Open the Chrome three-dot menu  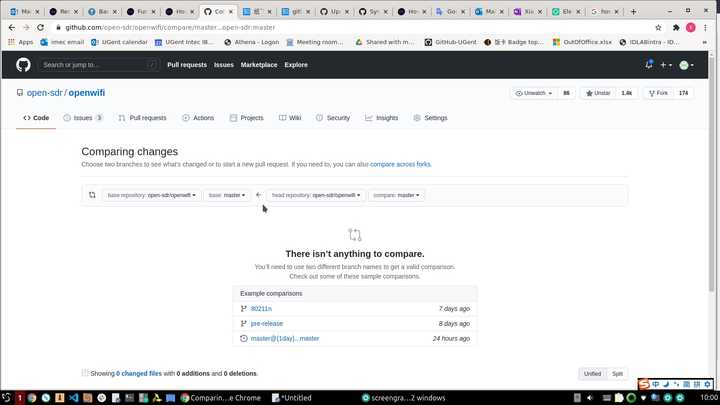click(x=705, y=28)
